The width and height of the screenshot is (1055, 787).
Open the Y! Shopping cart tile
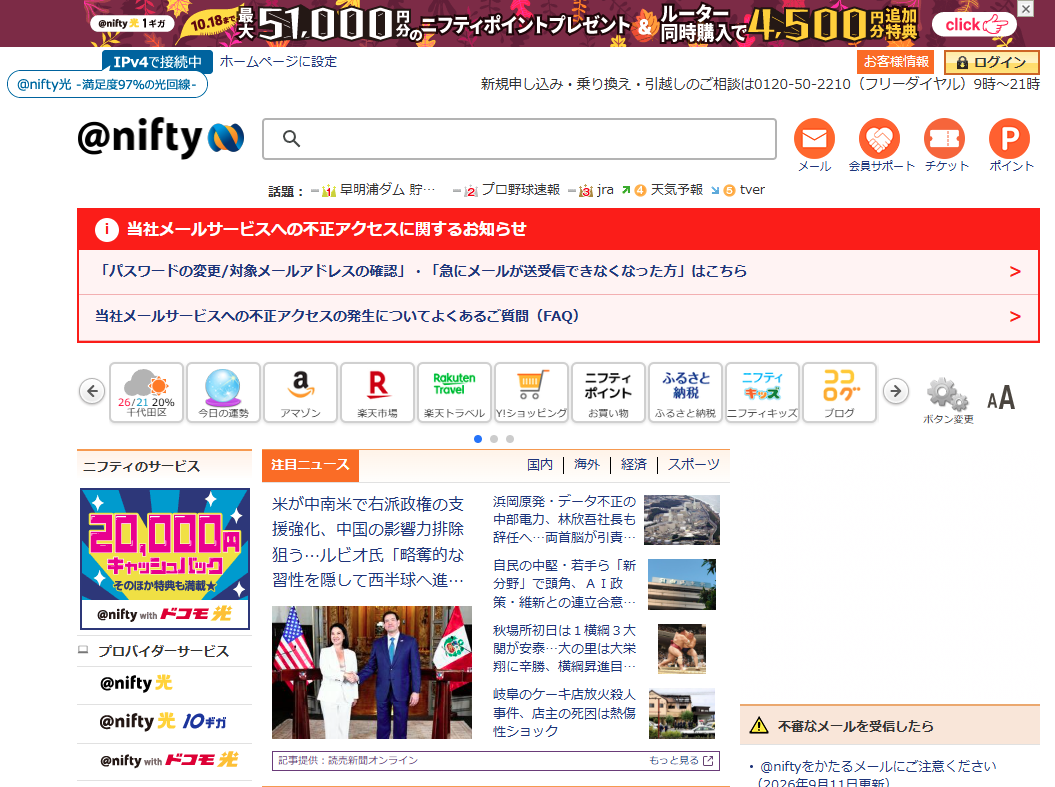click(x=532, y=392)
